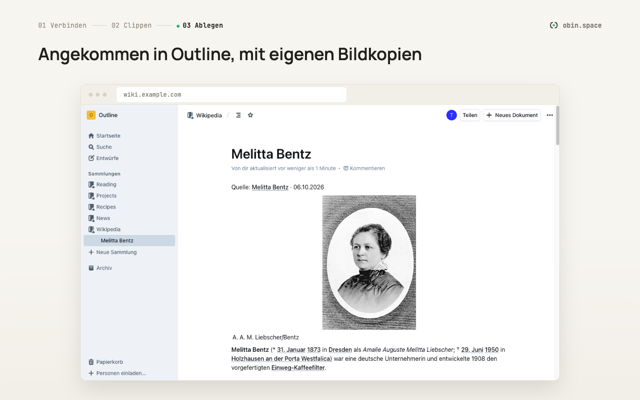Click the Suche magnifier icon
This screenshot has height=400, width=640.
click(x=91, y=147)
